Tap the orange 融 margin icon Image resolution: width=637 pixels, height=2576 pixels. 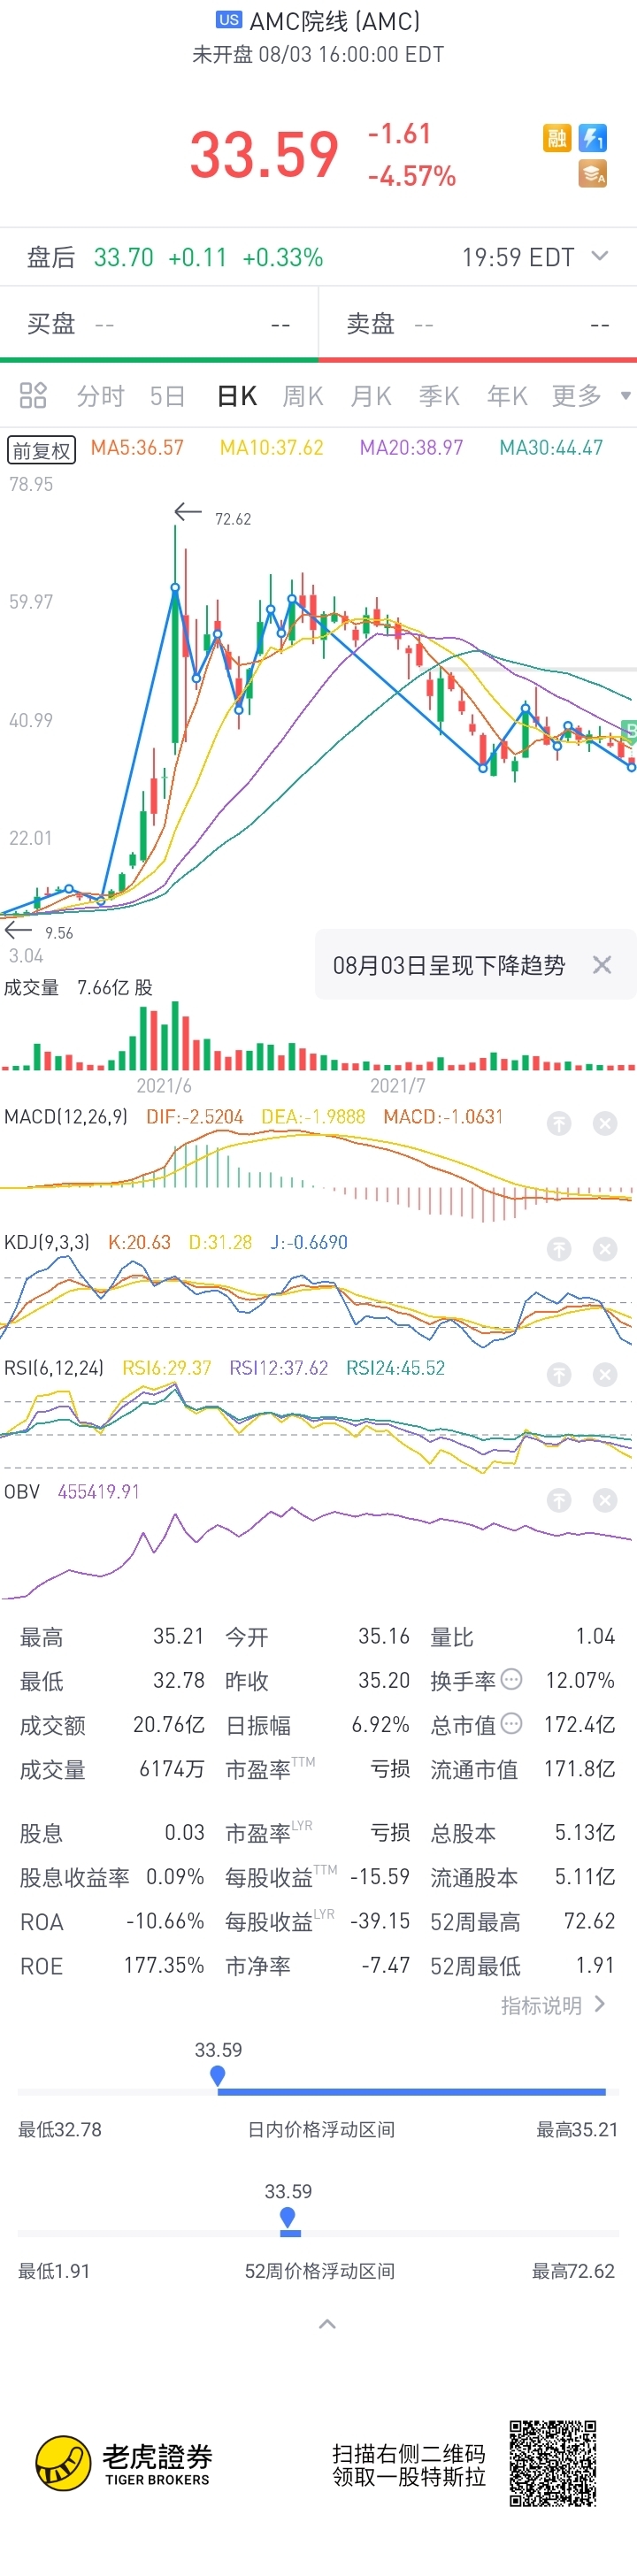tap(557, 138)
